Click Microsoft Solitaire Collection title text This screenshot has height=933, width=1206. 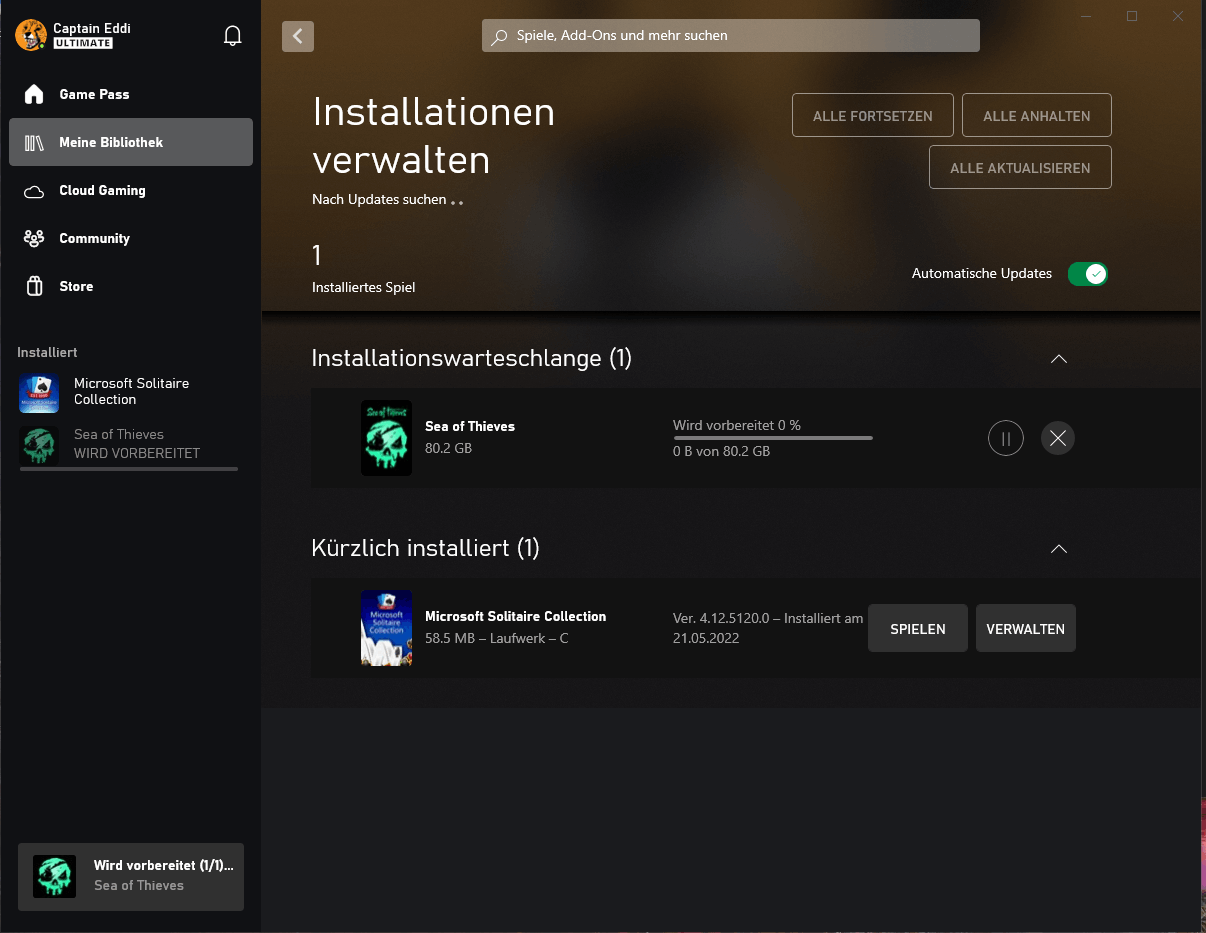click(516, 616)
